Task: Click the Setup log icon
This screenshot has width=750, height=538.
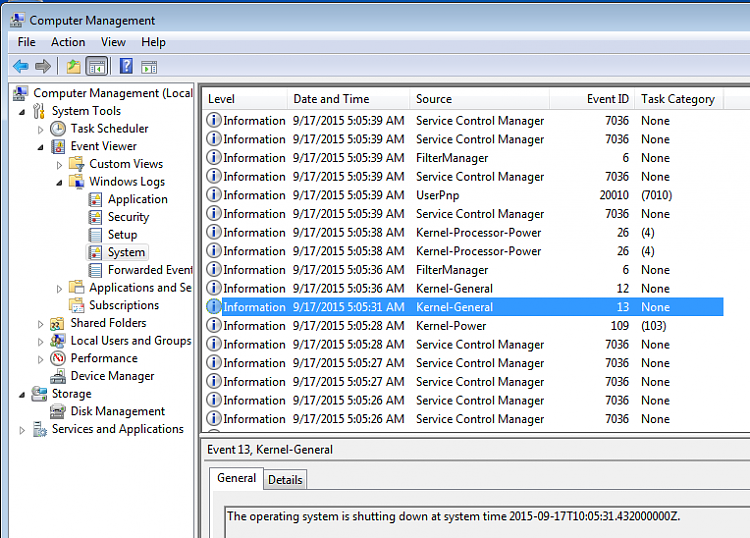Action: pos(95,235)
